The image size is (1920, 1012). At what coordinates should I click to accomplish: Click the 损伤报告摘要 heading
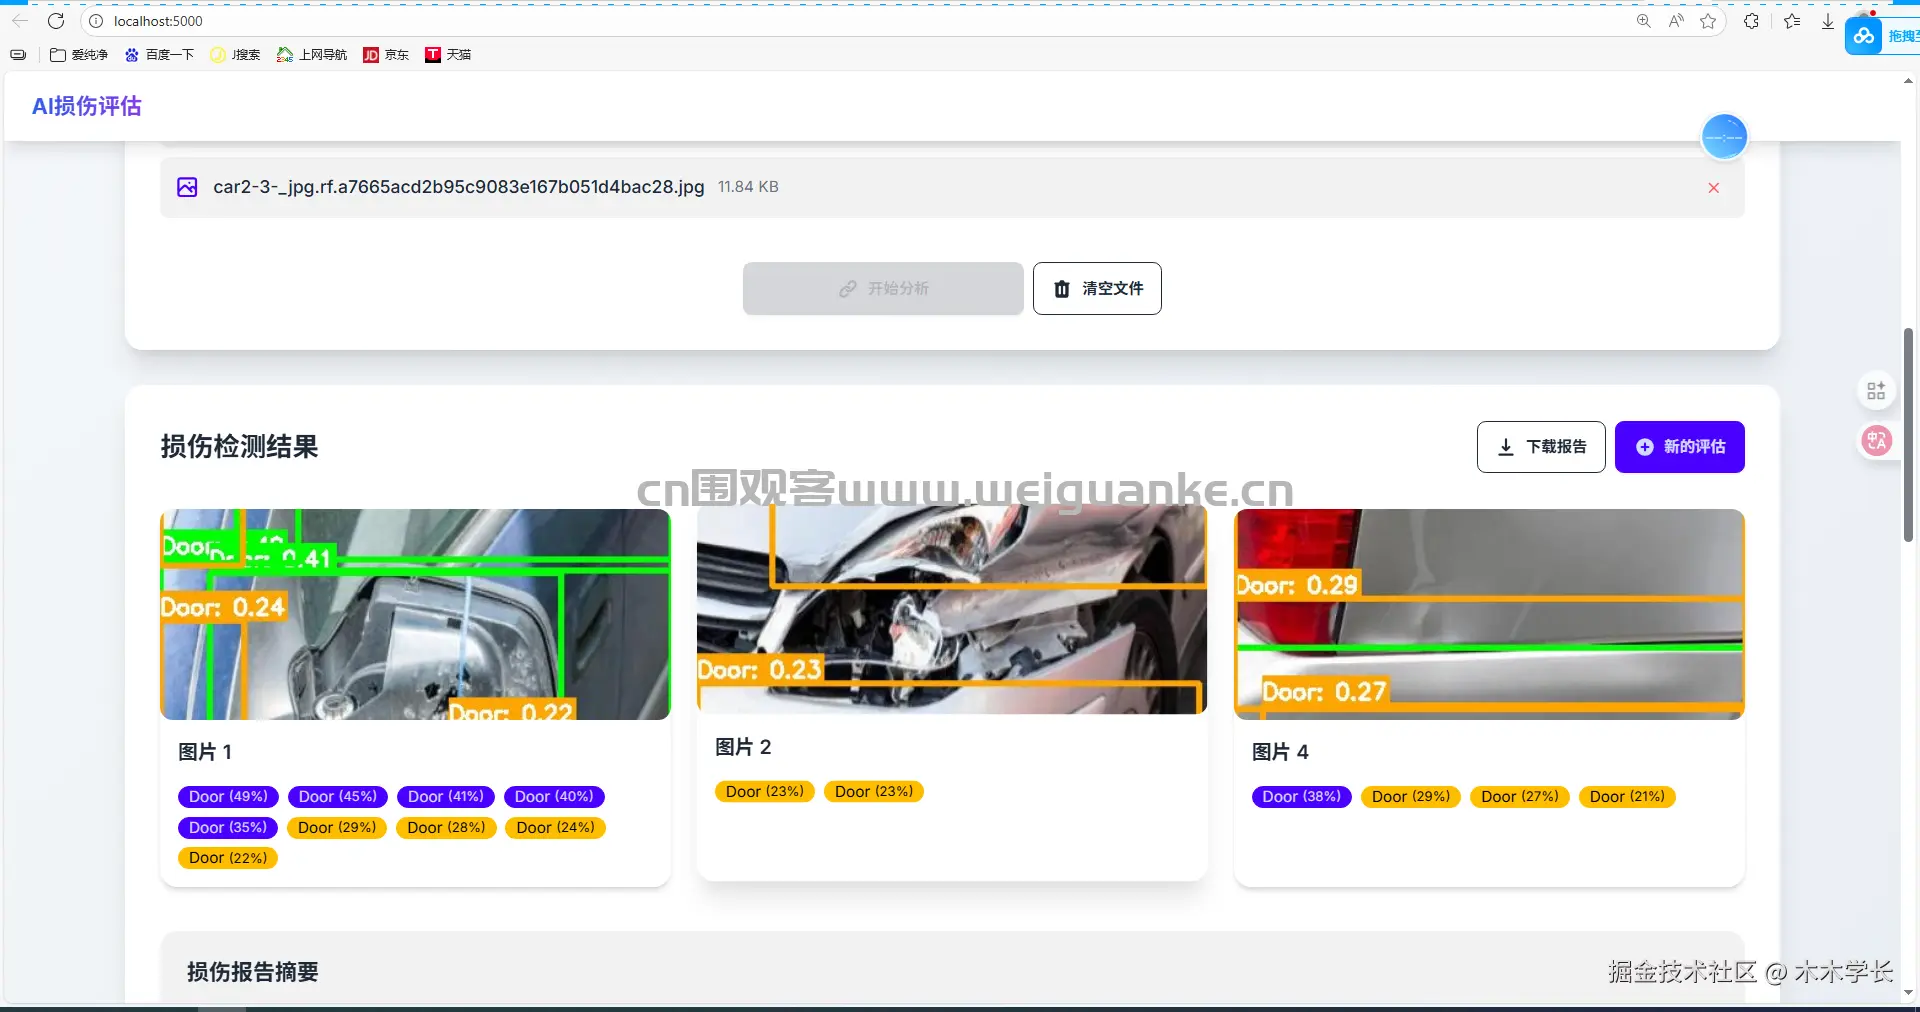pos(253,972)
